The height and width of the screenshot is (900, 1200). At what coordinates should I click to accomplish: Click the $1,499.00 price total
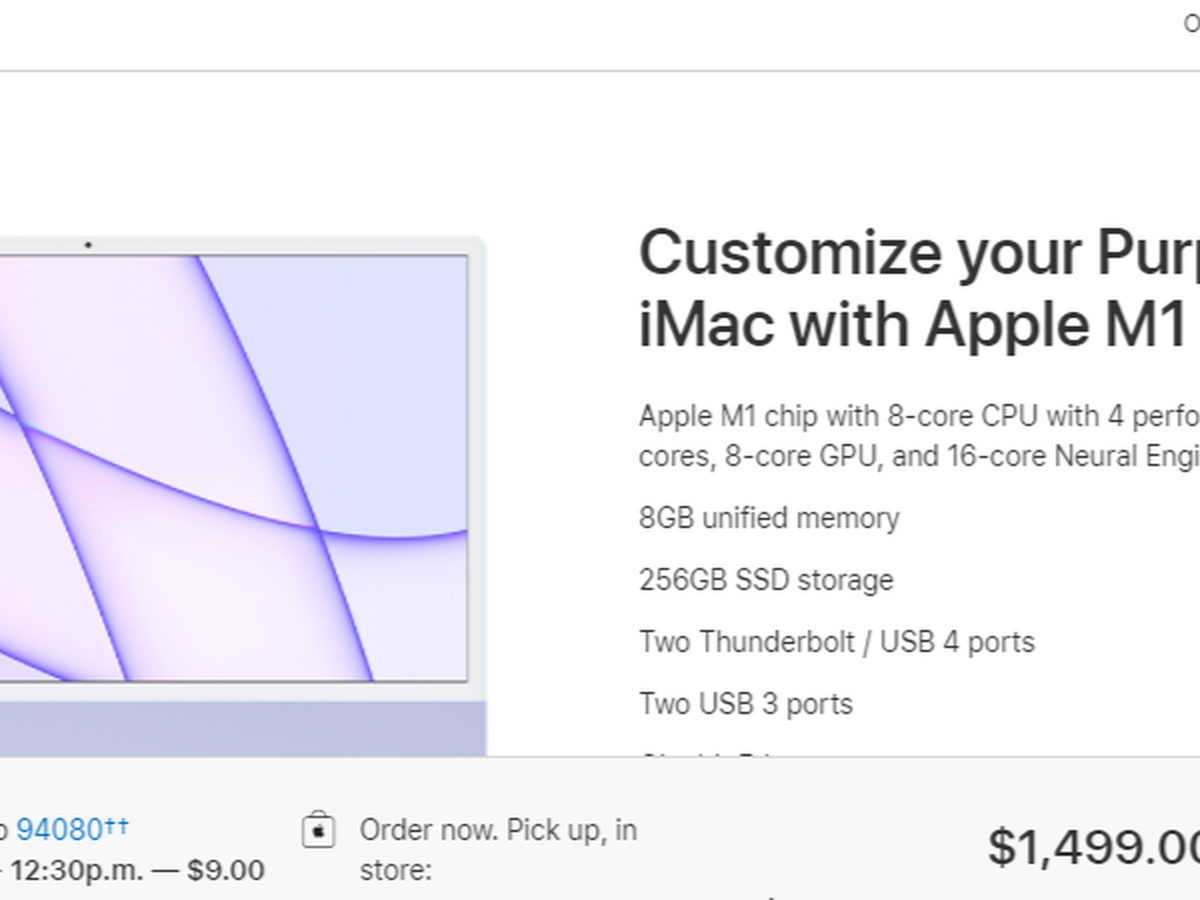pyautogui.click(x=1093, y=847)
